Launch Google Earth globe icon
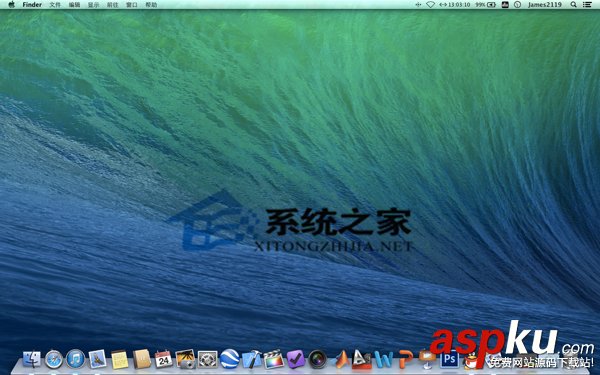Viewport: 600px width, 375px height. pyautogui.click(x=230, y=359)
